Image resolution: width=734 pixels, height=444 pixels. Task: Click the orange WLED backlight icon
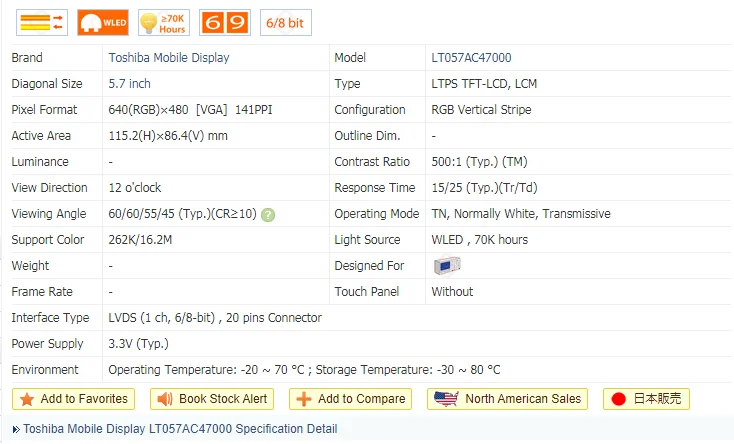pyautogui.click(x=103, y=22)
